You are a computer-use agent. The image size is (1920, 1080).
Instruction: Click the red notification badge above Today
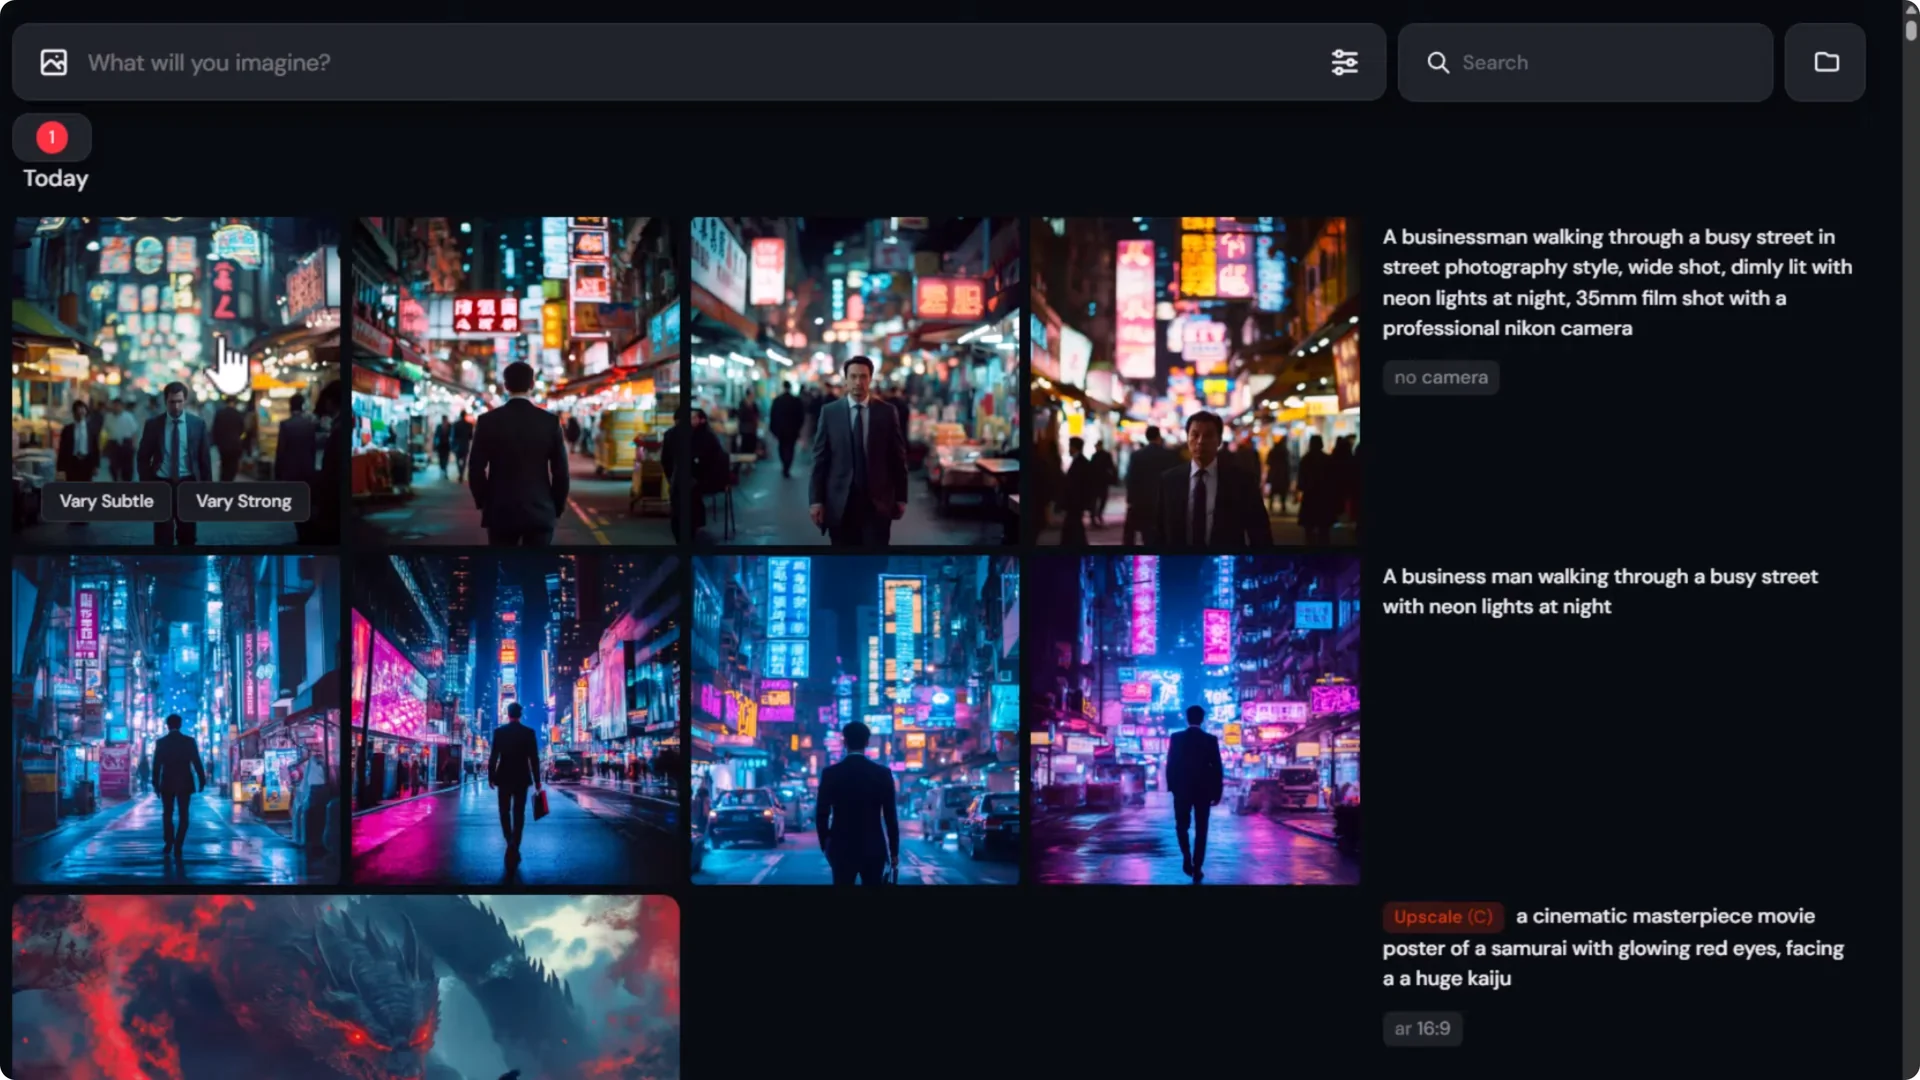coord(51,137)
